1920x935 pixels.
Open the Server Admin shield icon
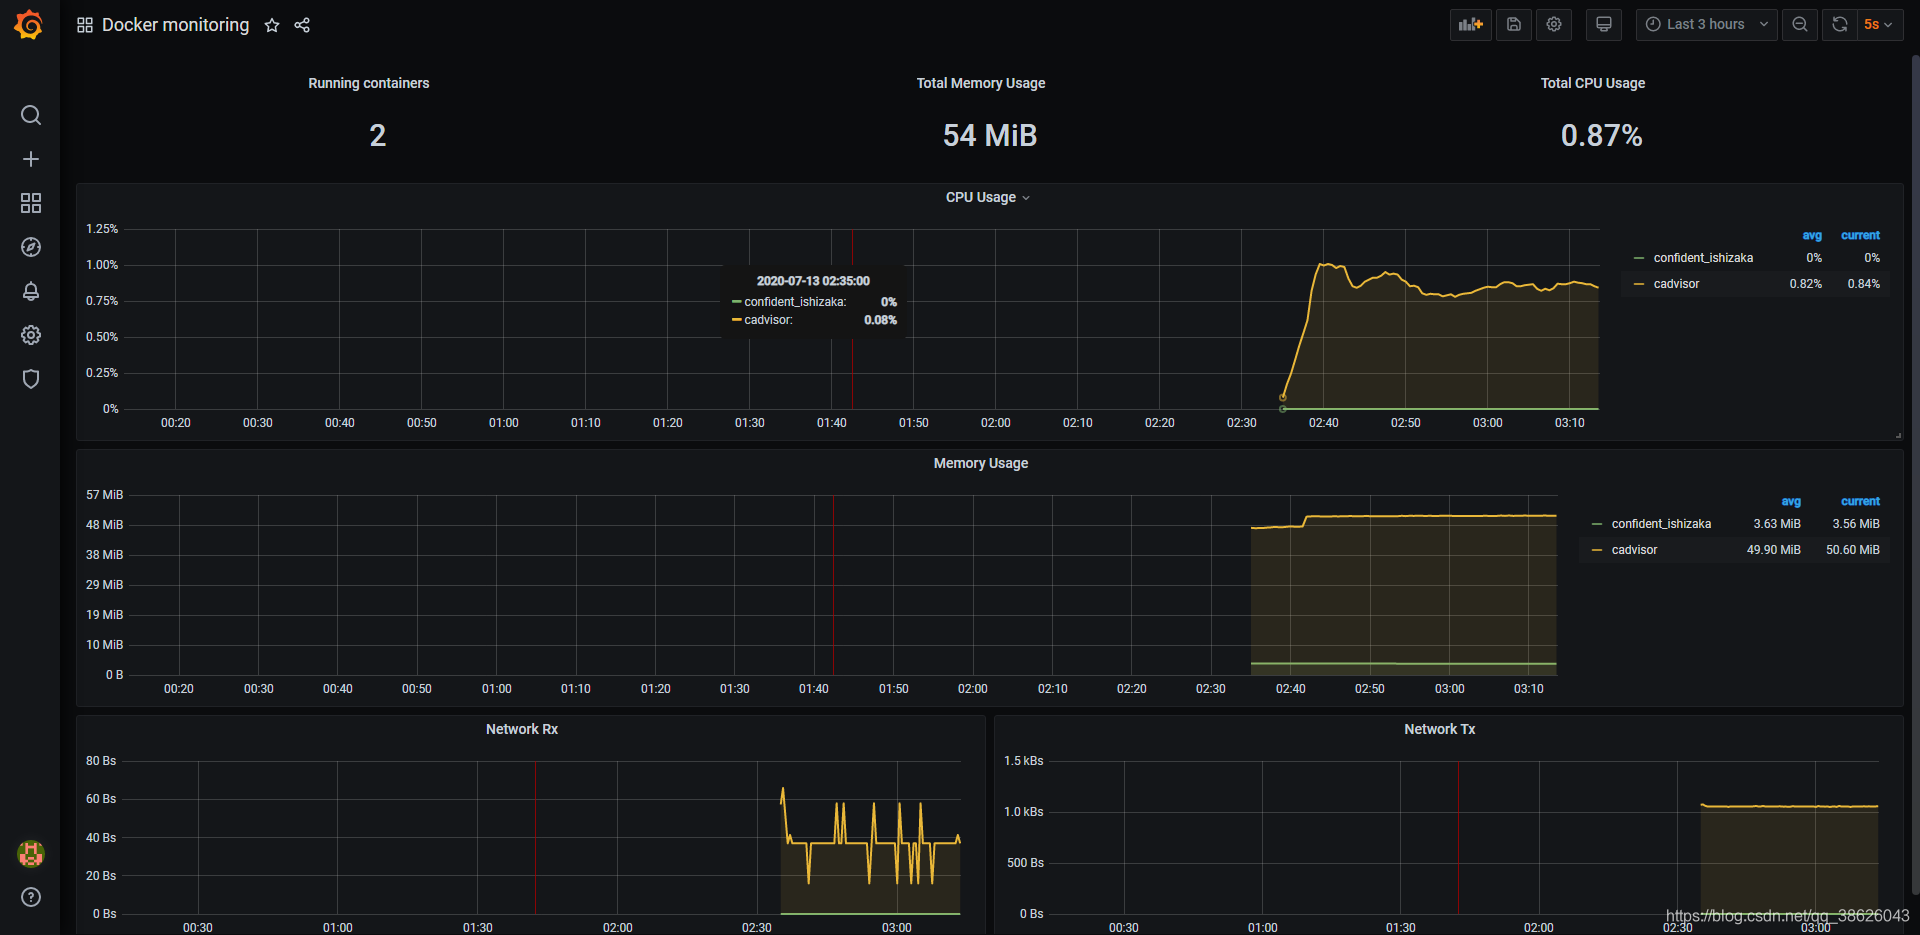click(31, 379)
